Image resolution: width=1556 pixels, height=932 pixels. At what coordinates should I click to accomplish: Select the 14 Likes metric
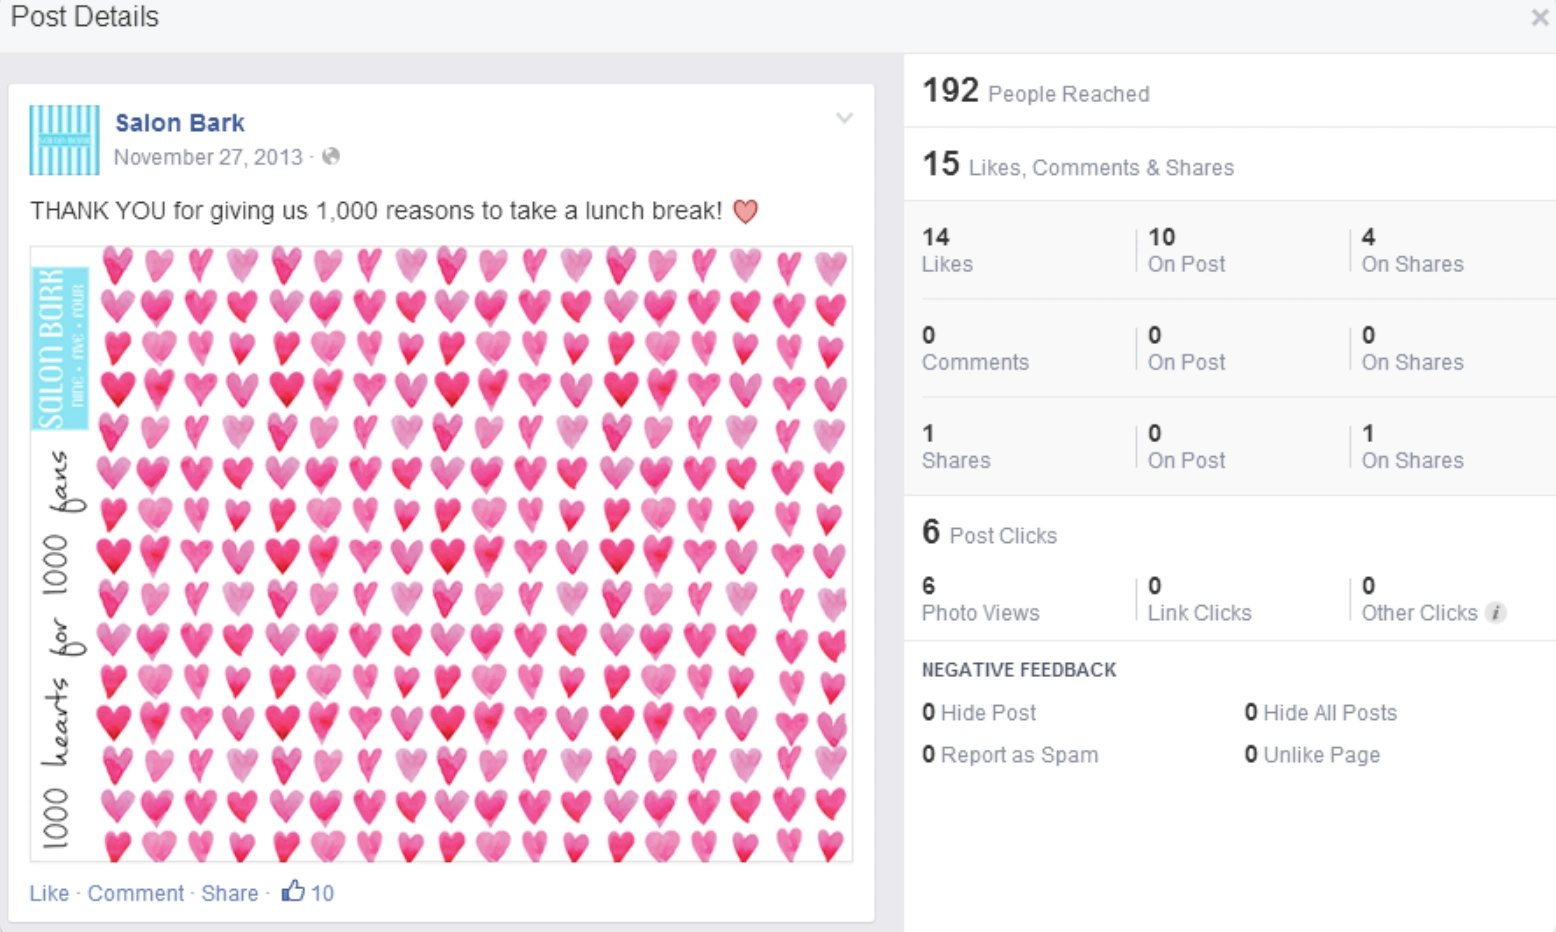947,250
